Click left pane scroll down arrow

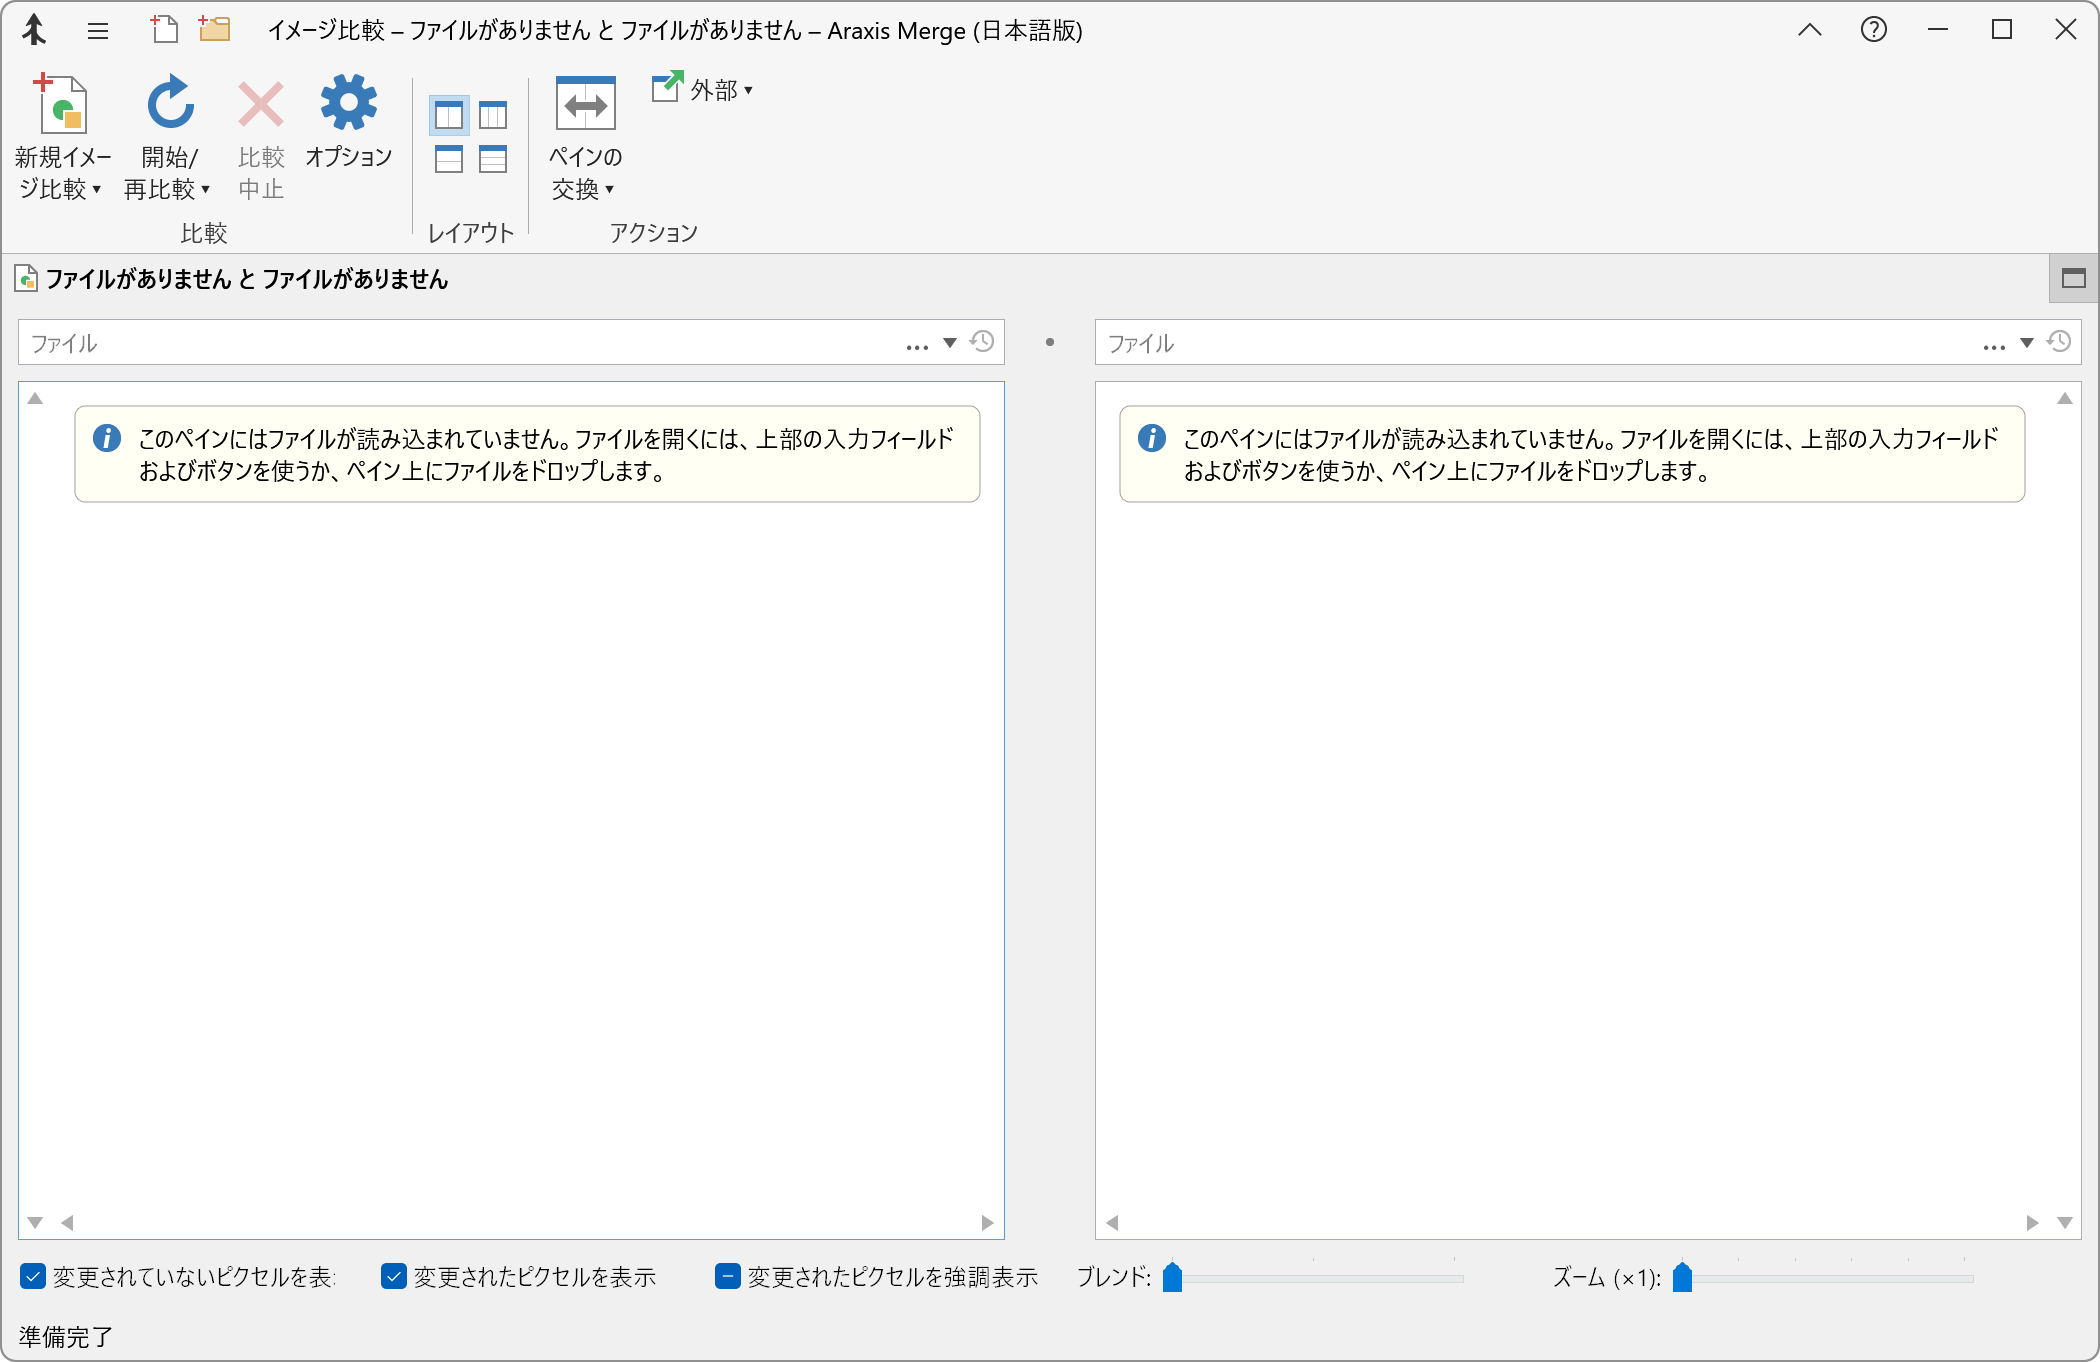click(x=35, y=1222)
